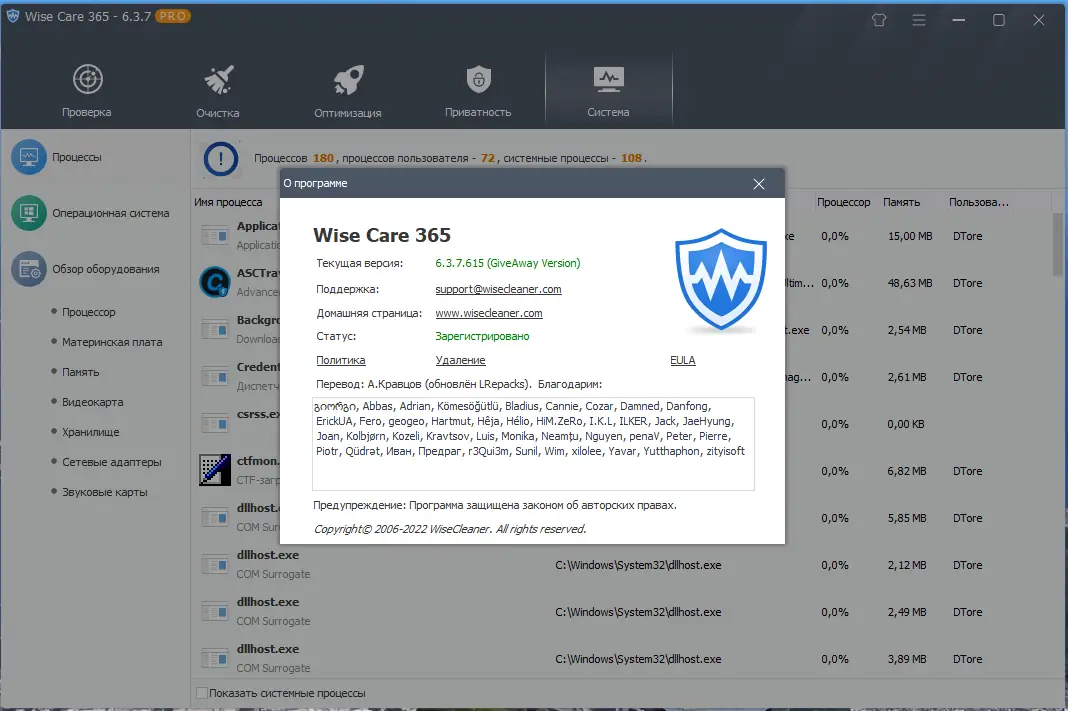Image resolution: width=1068 pixels, height=711 pixels.
Task: Select Хранилище in the sidebar
Action: click(91, 432)
